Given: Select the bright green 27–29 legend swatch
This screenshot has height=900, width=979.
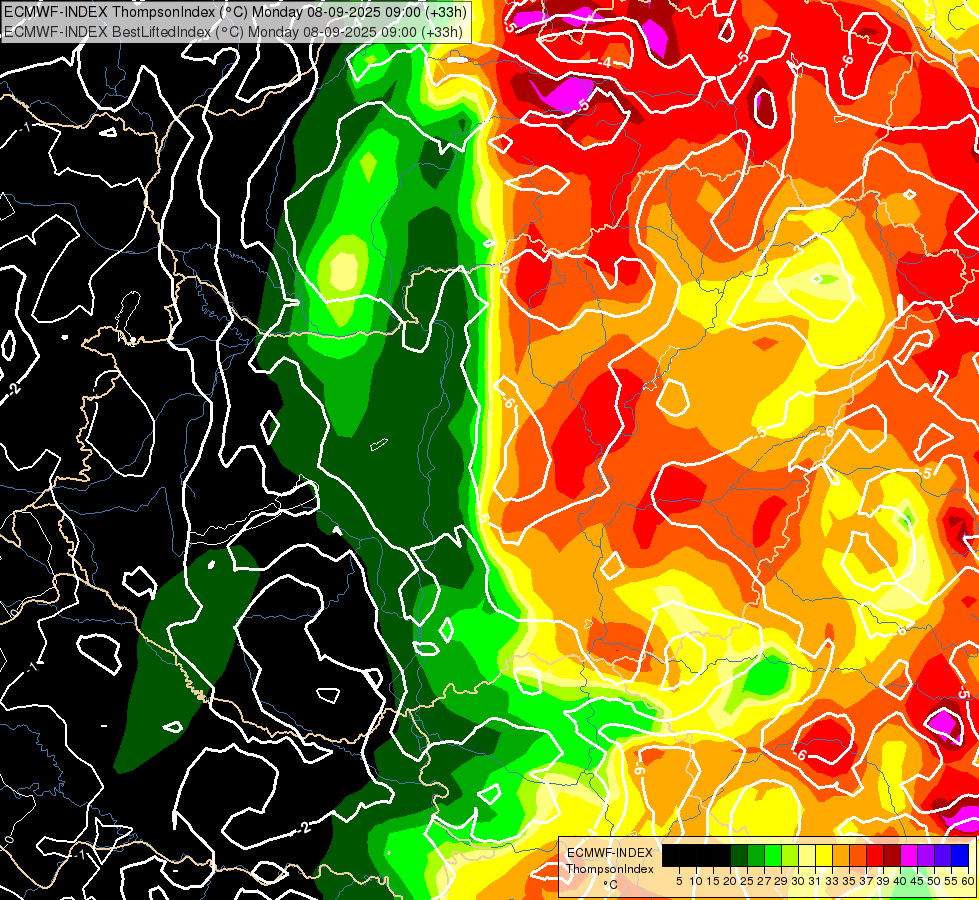Looking at the screenshot, I should pos(773,856).
